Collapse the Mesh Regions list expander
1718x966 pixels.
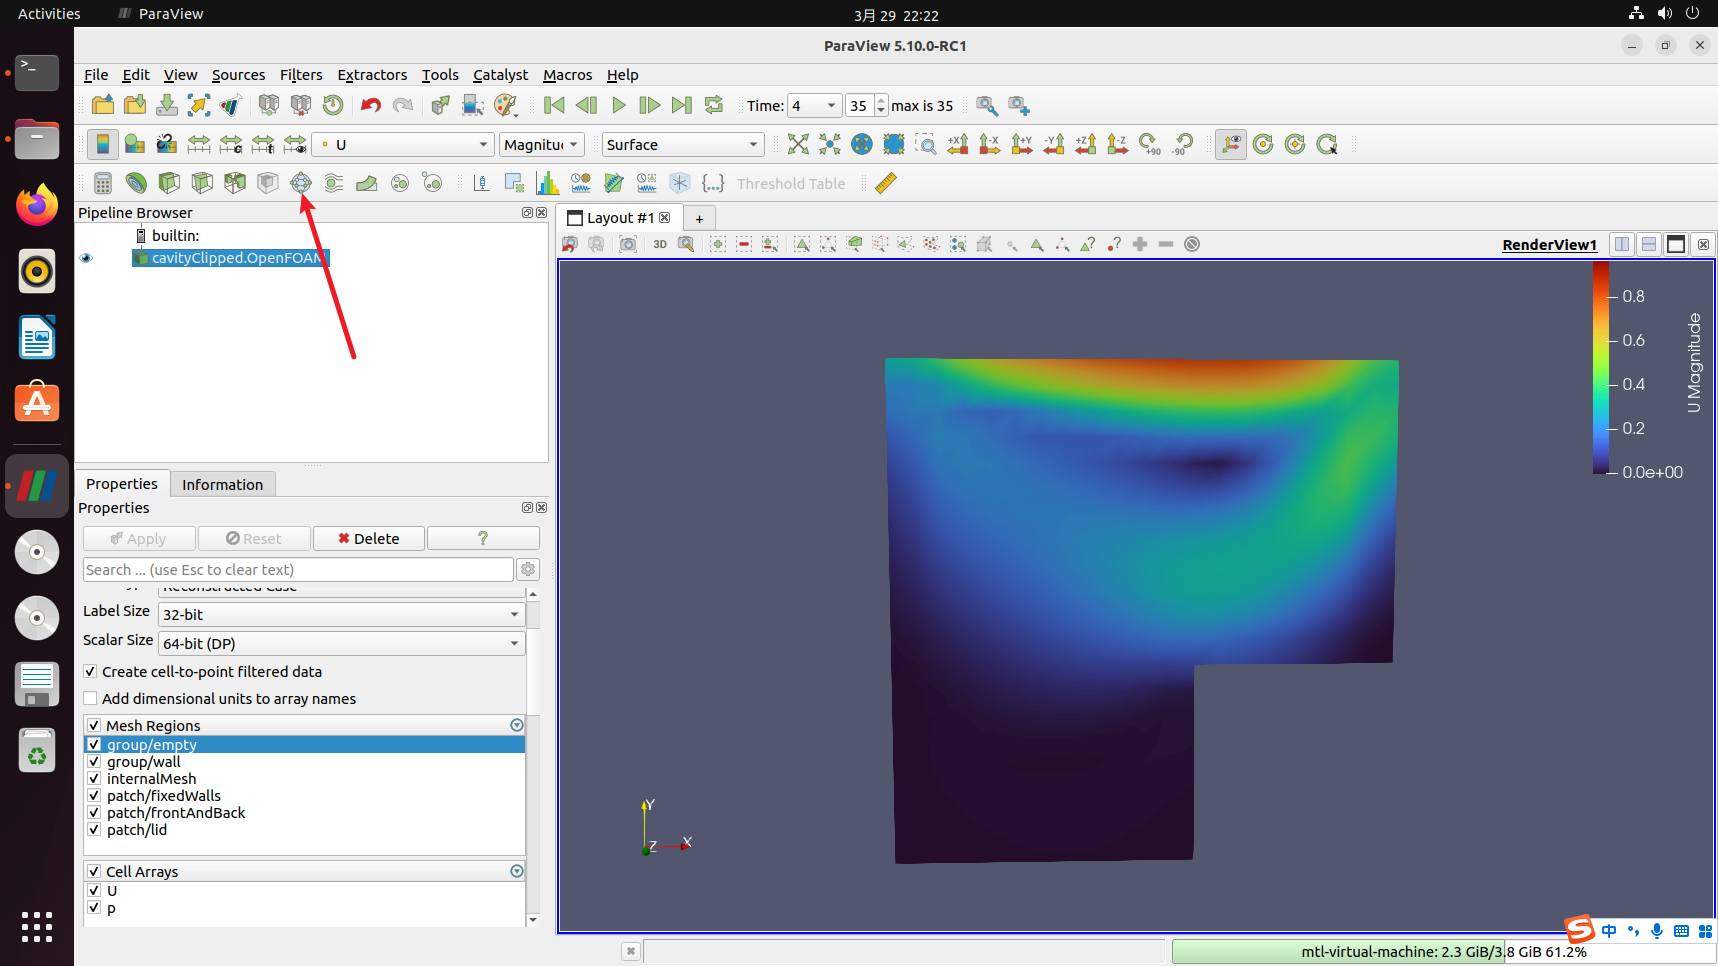tap(517, 725)
